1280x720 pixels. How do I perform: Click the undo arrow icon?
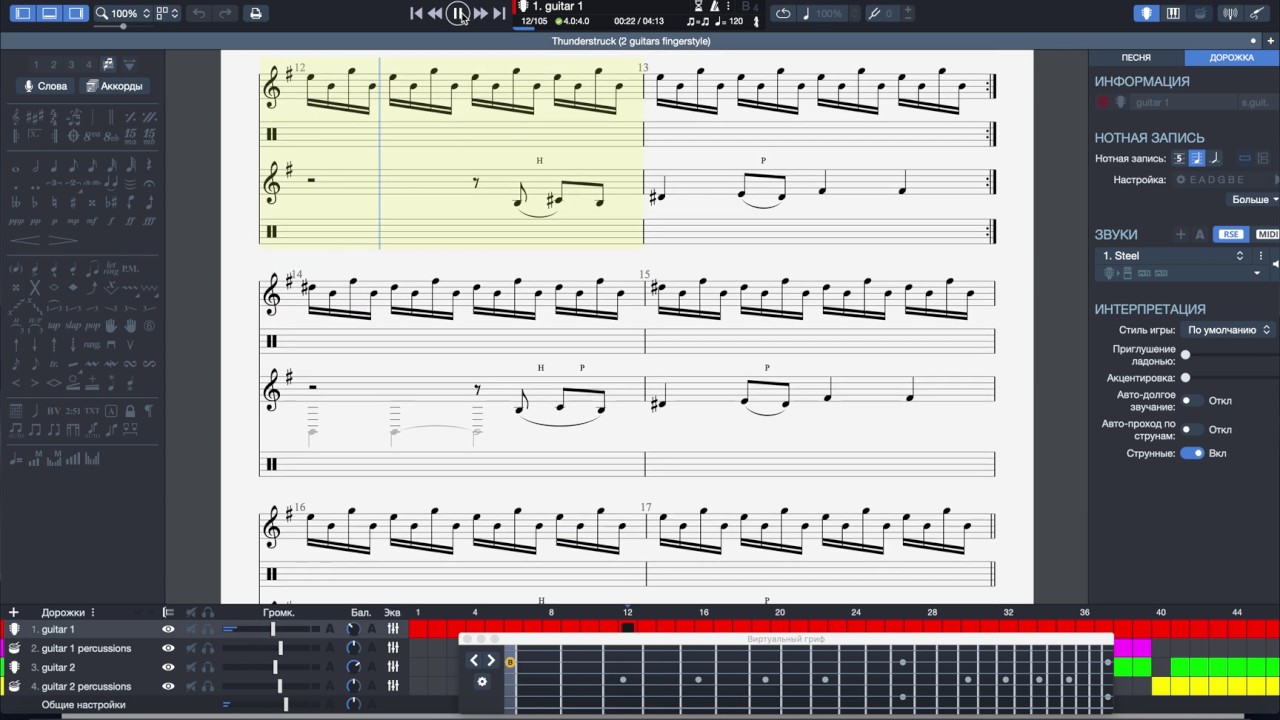point(199,13)
